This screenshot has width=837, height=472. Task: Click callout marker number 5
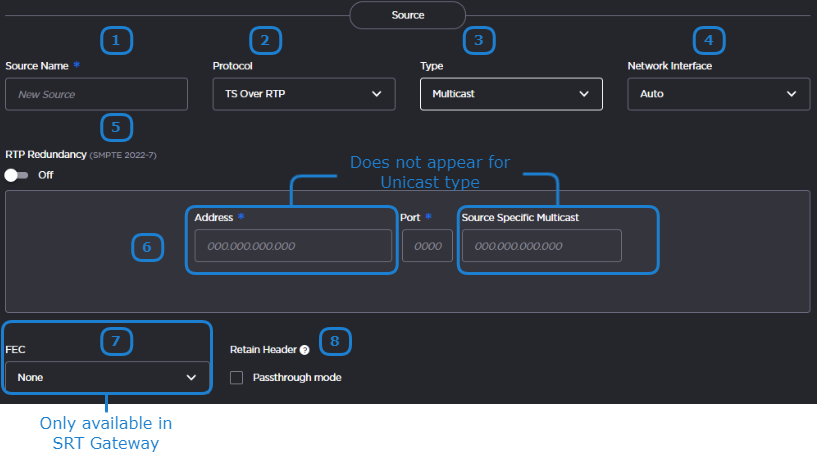coord(116,127)
